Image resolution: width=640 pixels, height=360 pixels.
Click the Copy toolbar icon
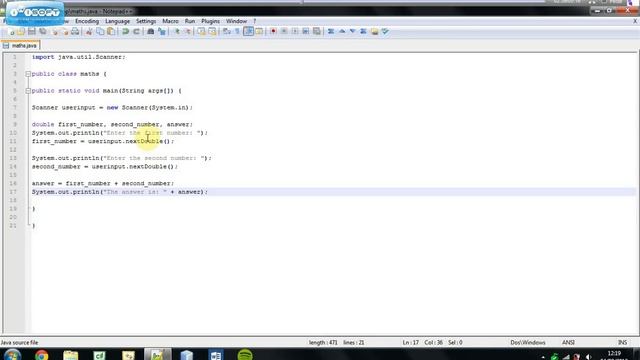tap(100, 31)
